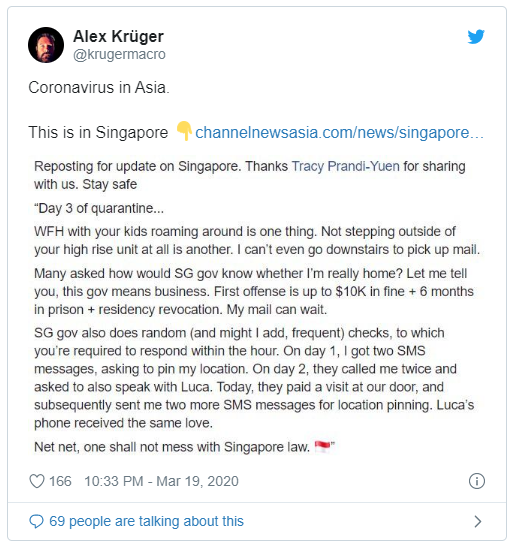Click the speech bubble reply icon

coord(36,521)
